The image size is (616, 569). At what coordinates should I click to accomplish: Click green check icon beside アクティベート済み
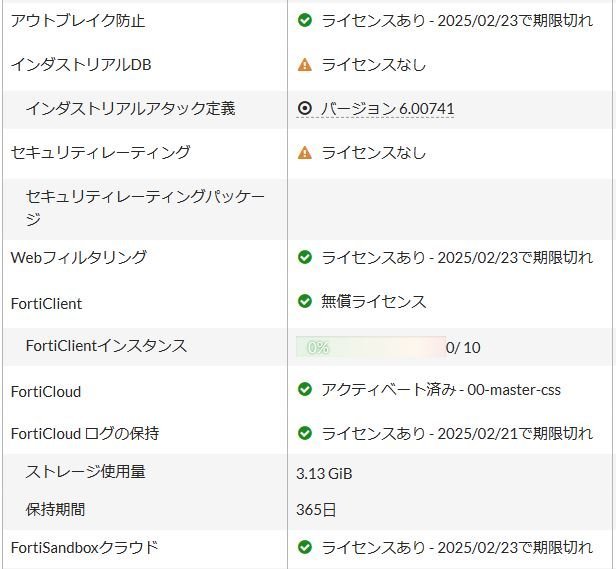pyautogui.click(x=305, y=389)
